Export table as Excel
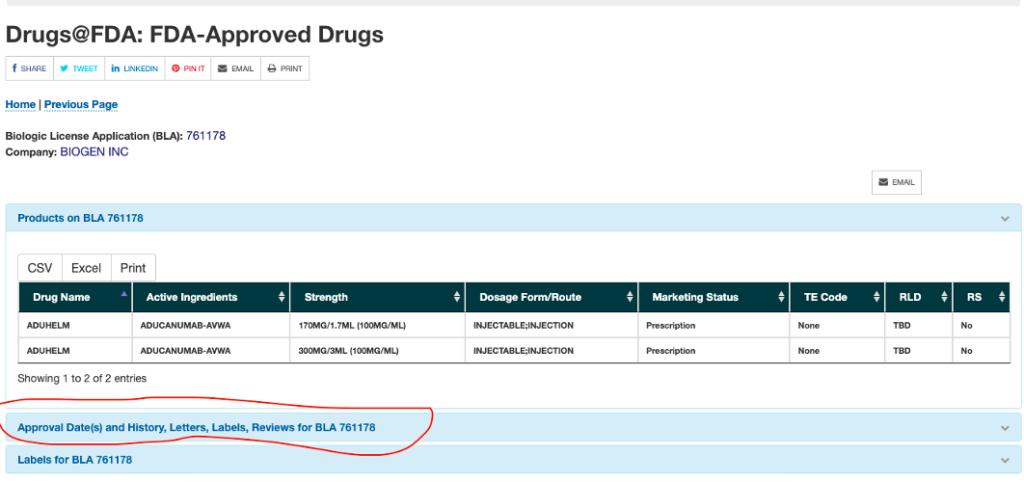The height and width of the screenshot is (482, 1024). (x=86, y=268)
